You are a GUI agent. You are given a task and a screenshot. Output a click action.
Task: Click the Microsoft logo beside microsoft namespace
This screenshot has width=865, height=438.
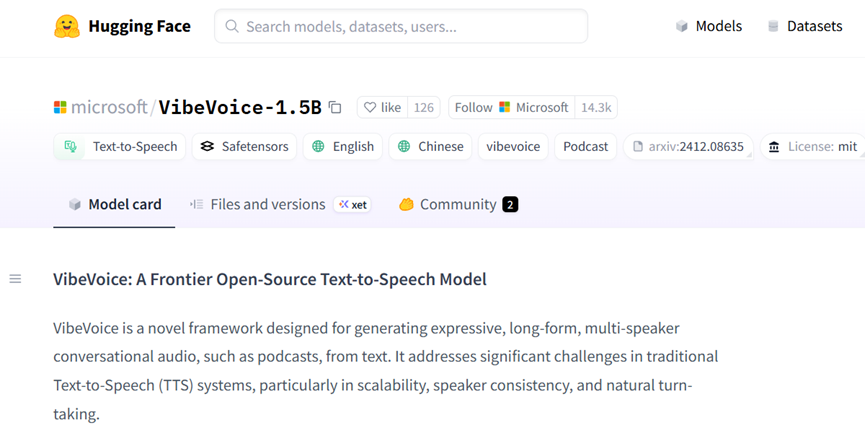click(x=60, y=107)
